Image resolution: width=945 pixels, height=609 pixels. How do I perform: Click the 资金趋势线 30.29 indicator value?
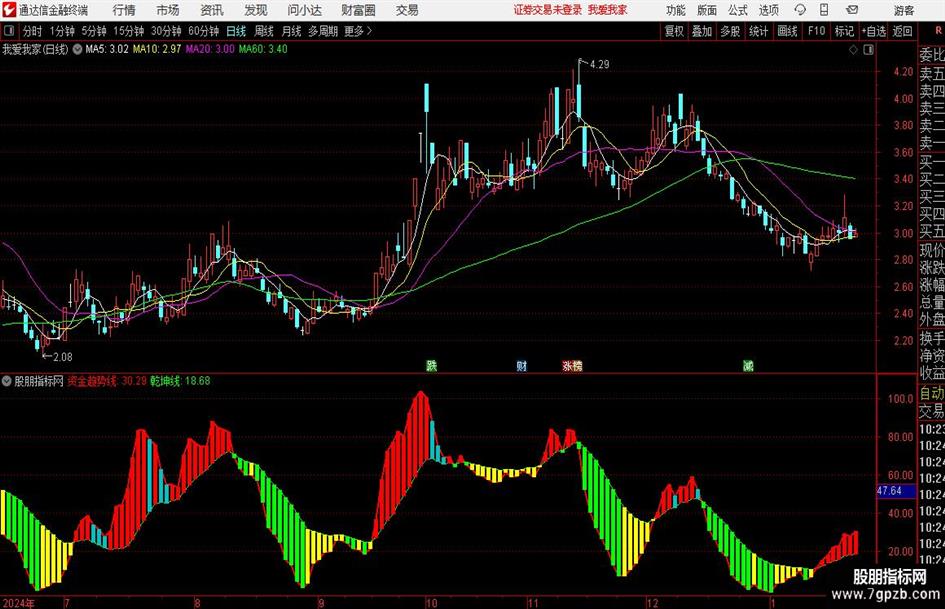[107, 381]
